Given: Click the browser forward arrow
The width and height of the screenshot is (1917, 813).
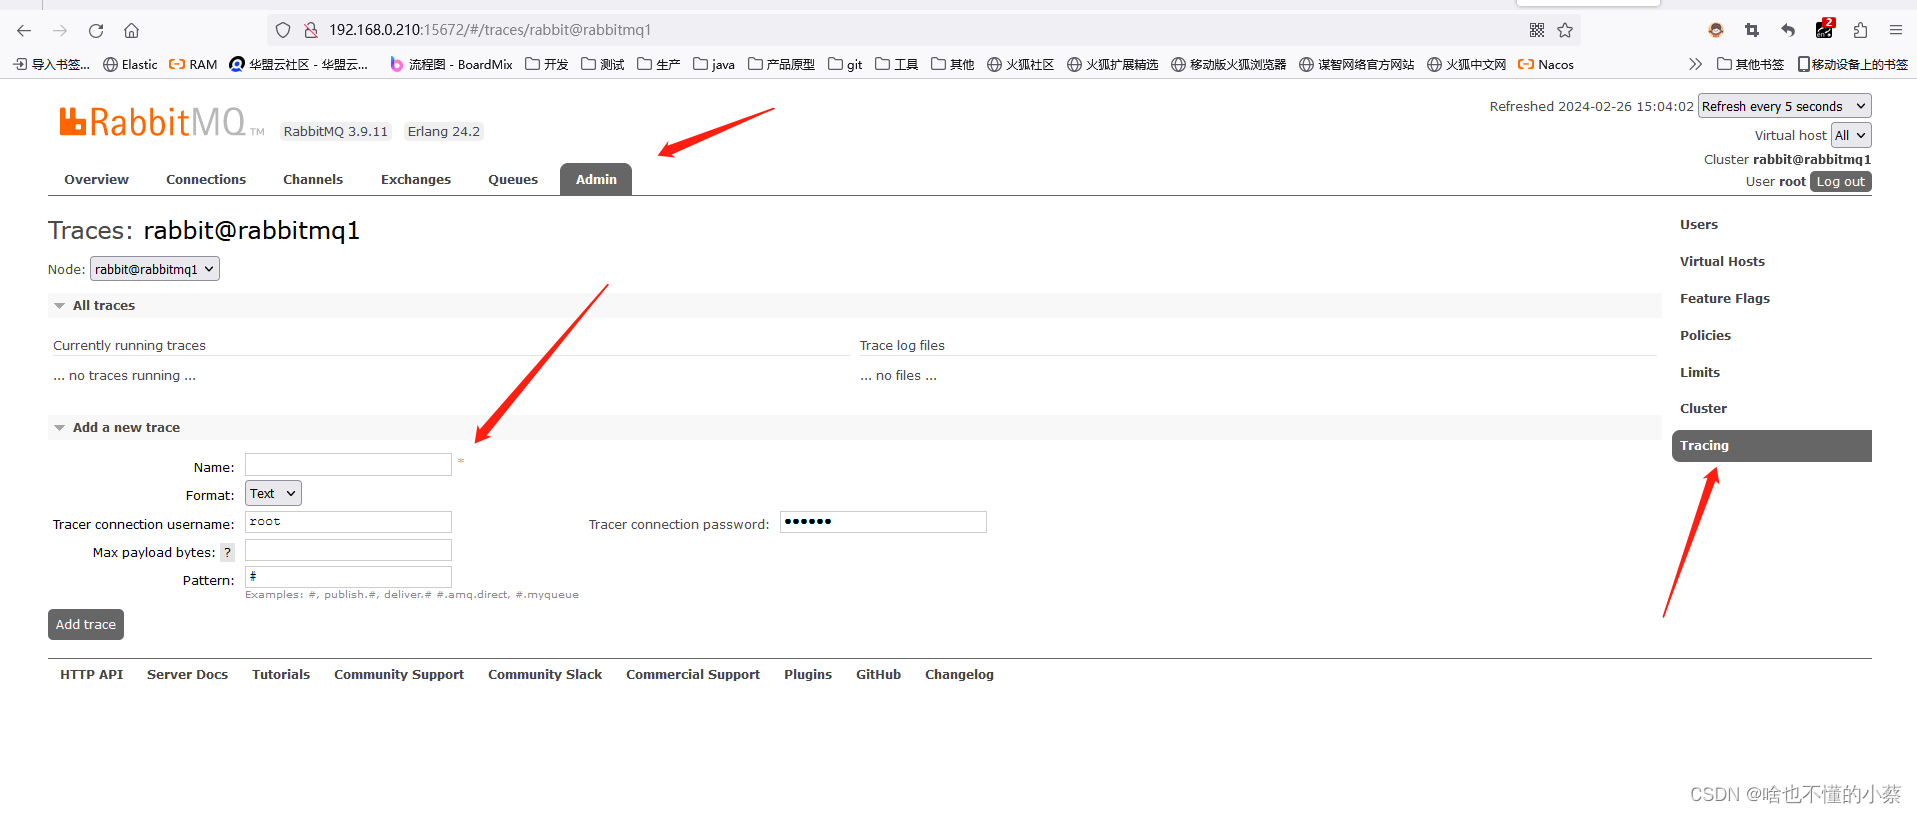Looking at the screenshot, I should click(x=60, y=30).
